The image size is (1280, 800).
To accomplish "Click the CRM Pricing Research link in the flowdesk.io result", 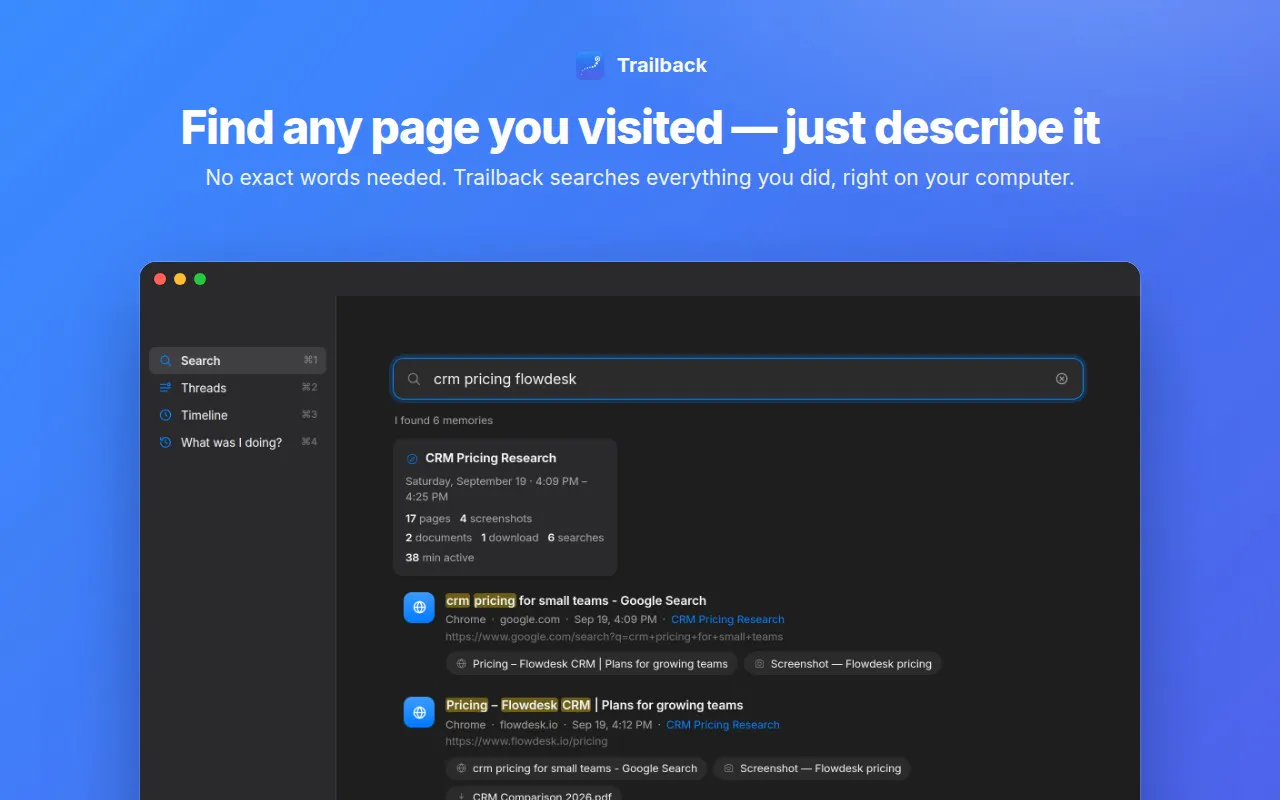I will point(723,725).
